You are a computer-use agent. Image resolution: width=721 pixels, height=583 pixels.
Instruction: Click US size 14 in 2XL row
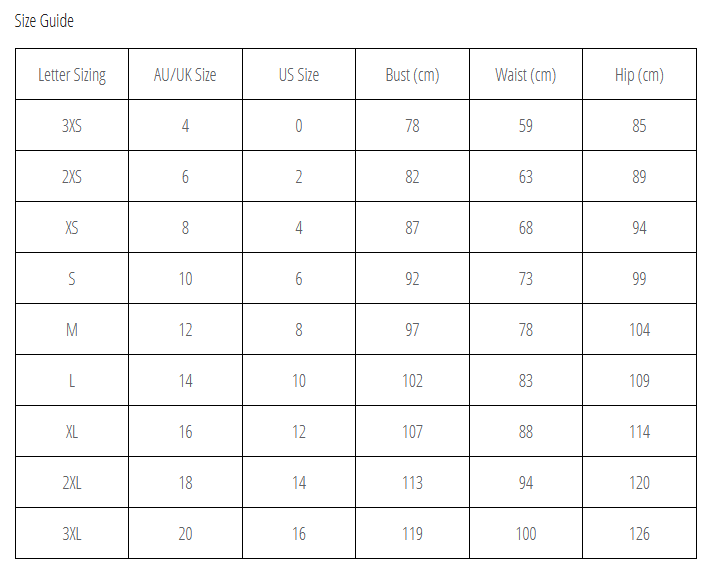(299, 483)
